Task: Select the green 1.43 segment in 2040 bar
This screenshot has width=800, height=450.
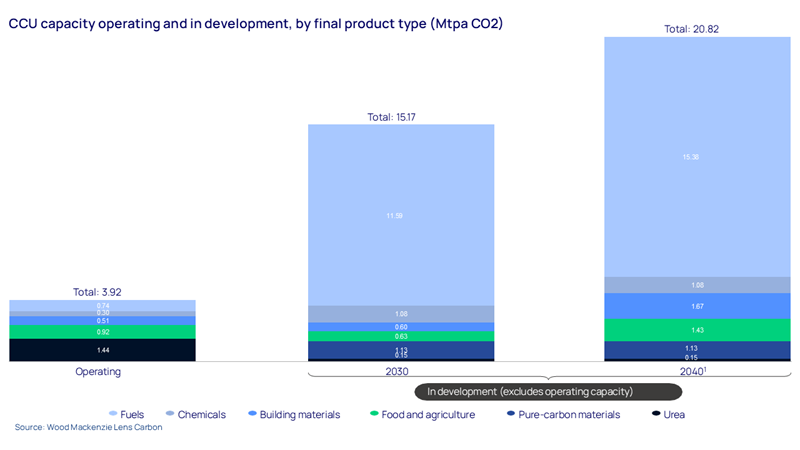Action: 697,329
